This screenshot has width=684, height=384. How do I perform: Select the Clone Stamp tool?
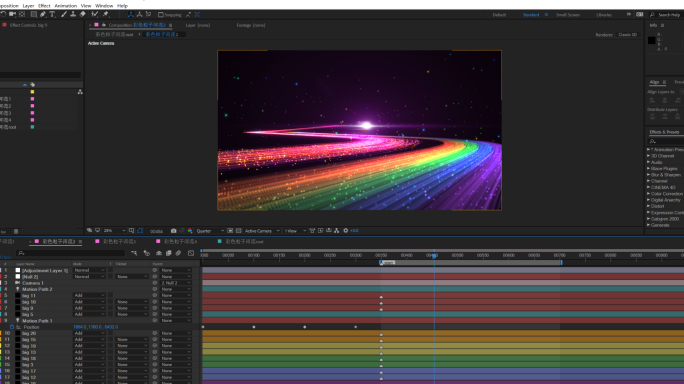tap(73, 14)
